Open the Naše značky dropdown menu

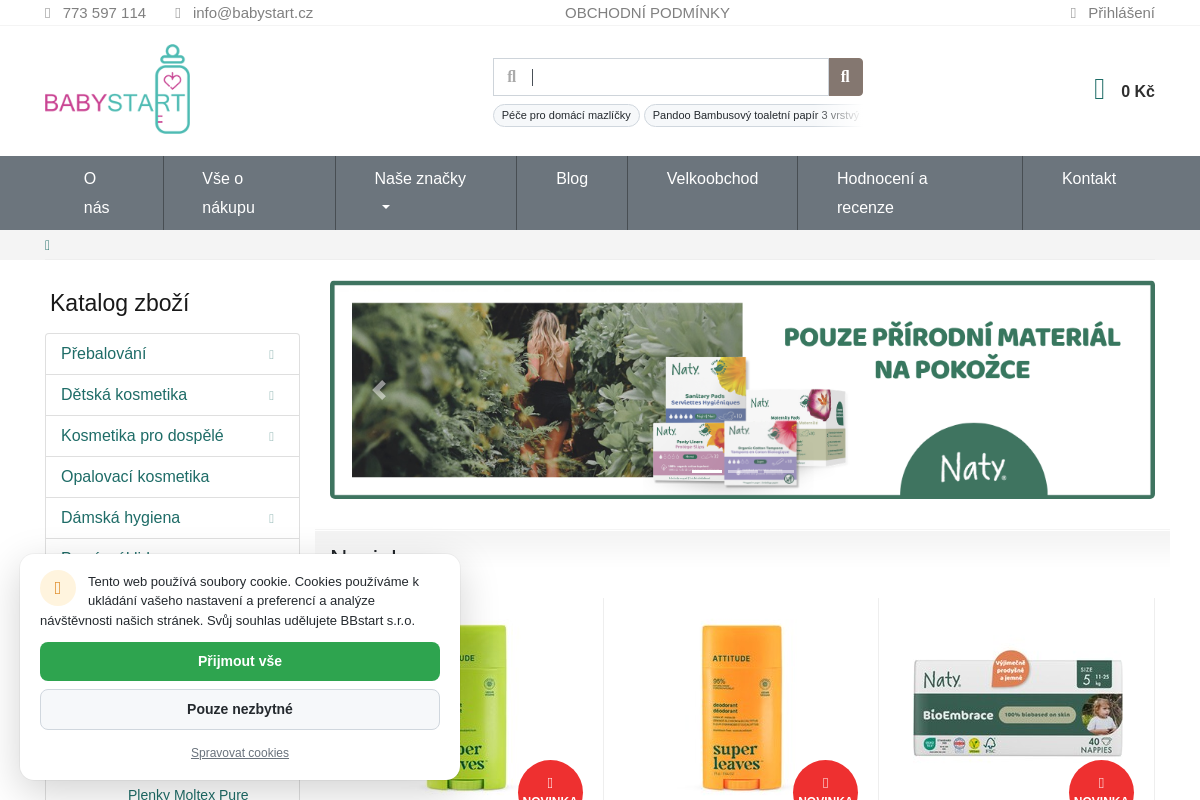coord(426,193)
